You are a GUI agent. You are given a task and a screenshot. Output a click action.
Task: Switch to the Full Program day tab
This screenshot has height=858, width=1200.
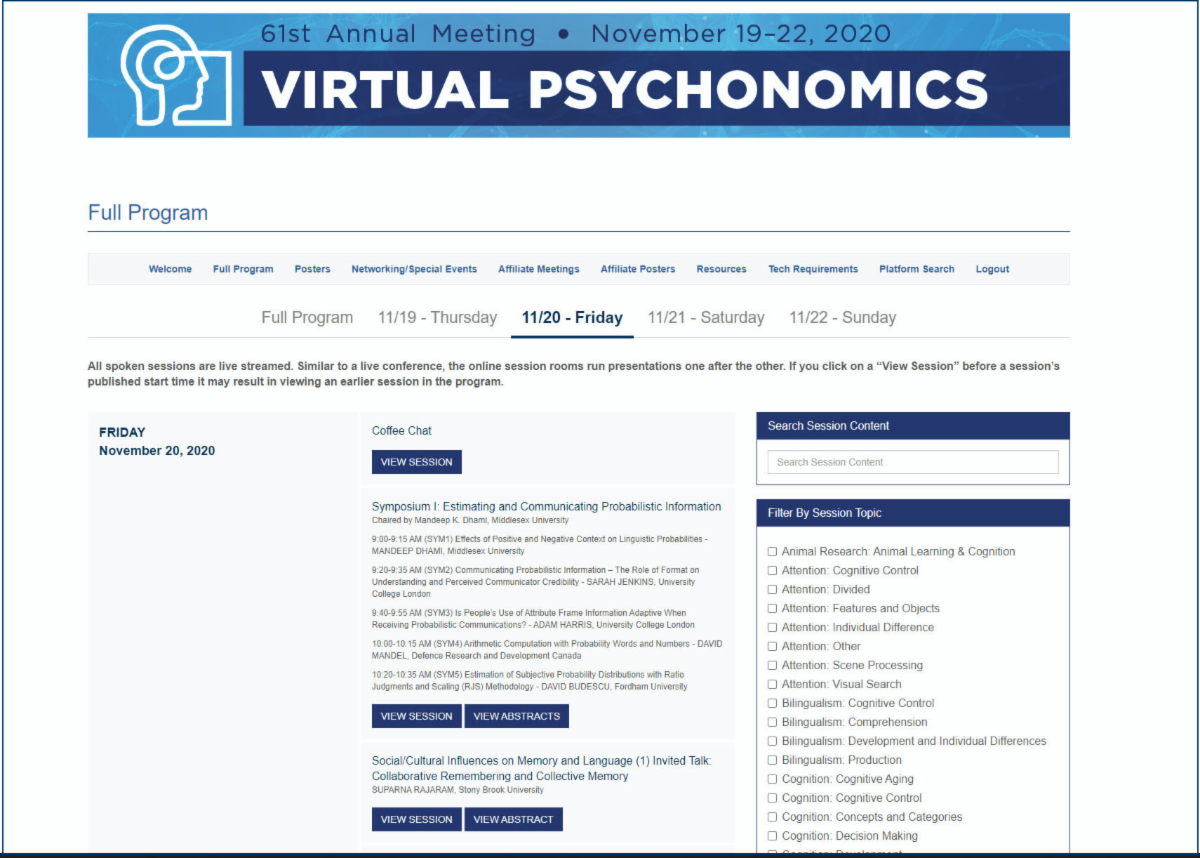click(x=307, y=318)
